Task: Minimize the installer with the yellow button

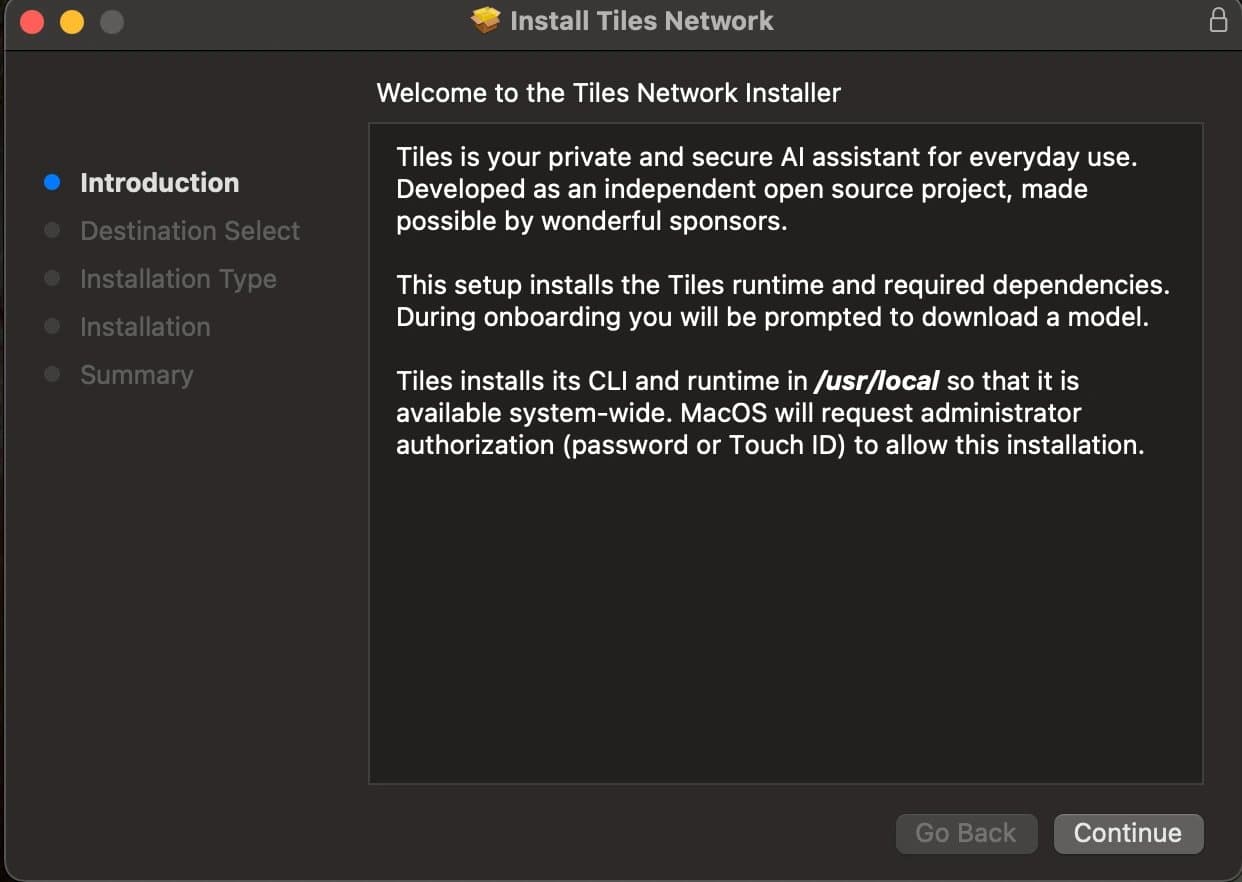Action: point(72,21)
